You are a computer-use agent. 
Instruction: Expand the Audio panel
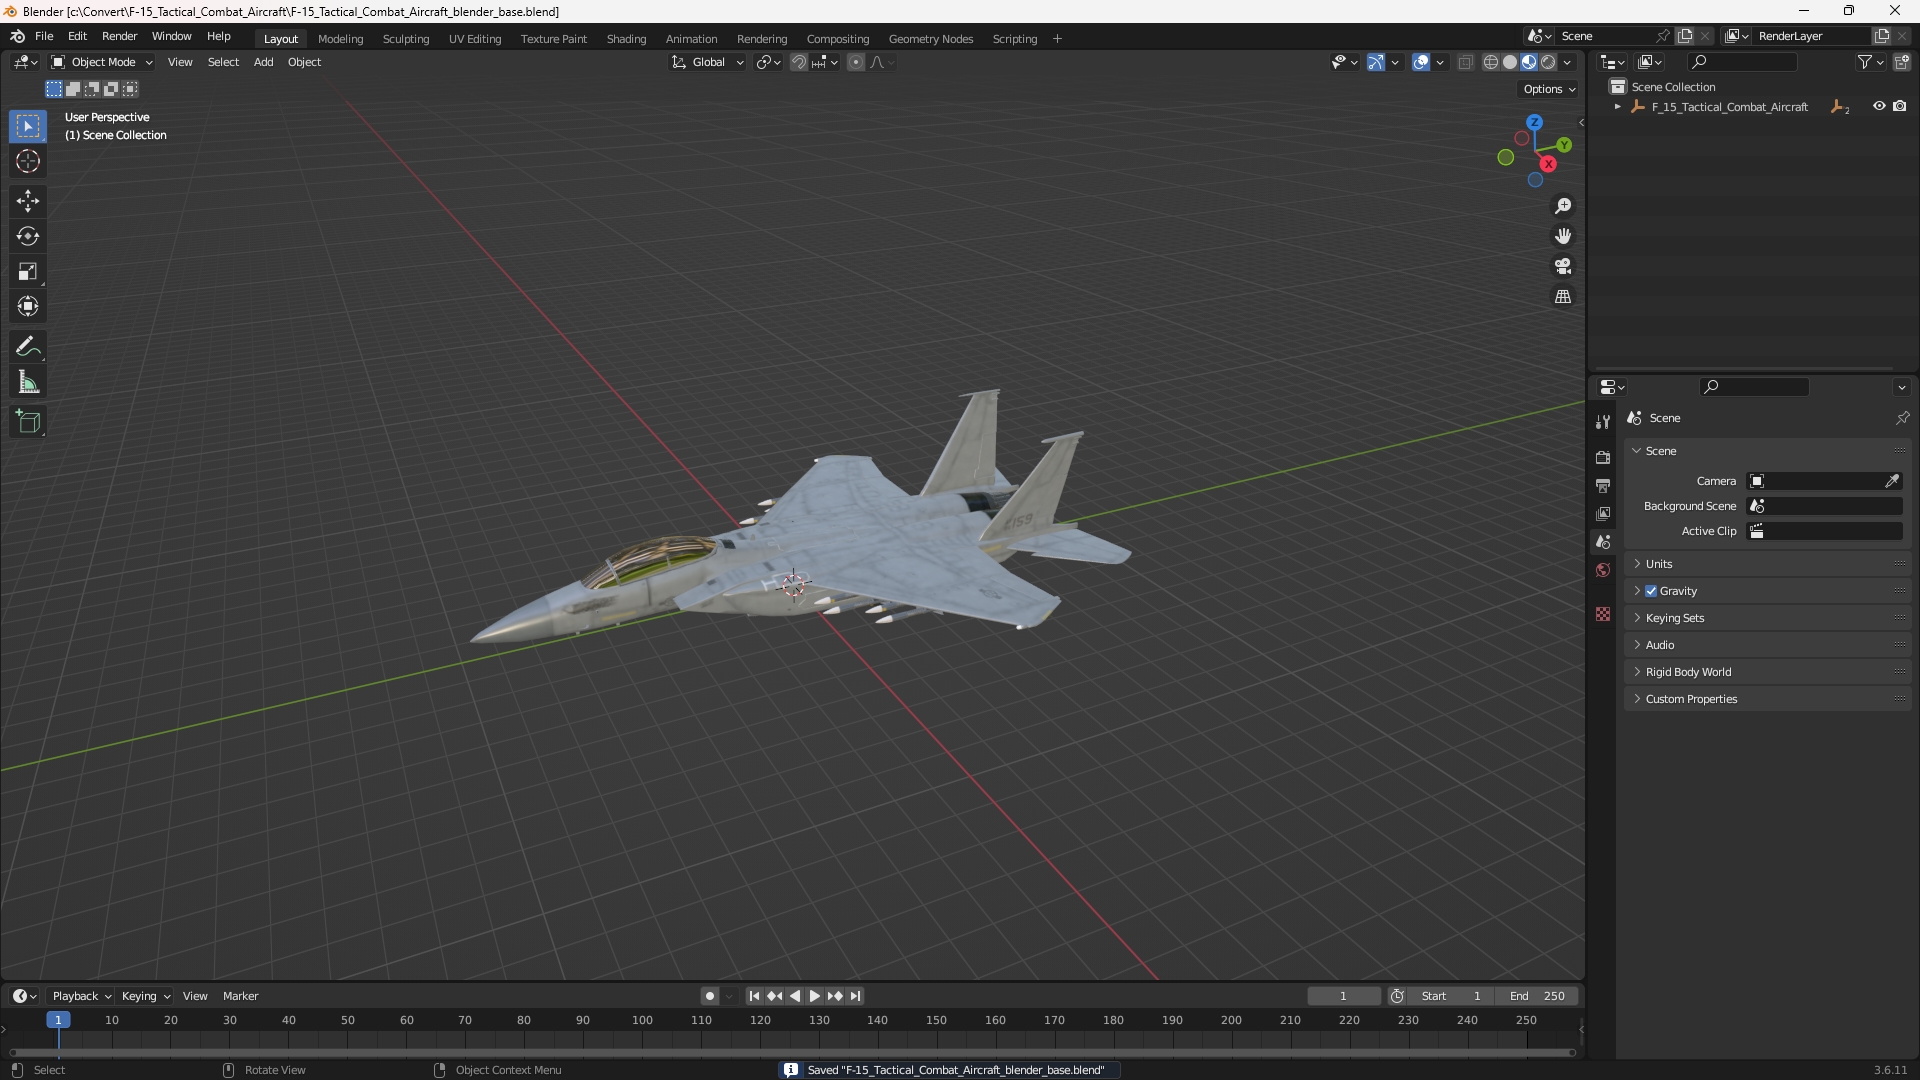click(1767, 645)
